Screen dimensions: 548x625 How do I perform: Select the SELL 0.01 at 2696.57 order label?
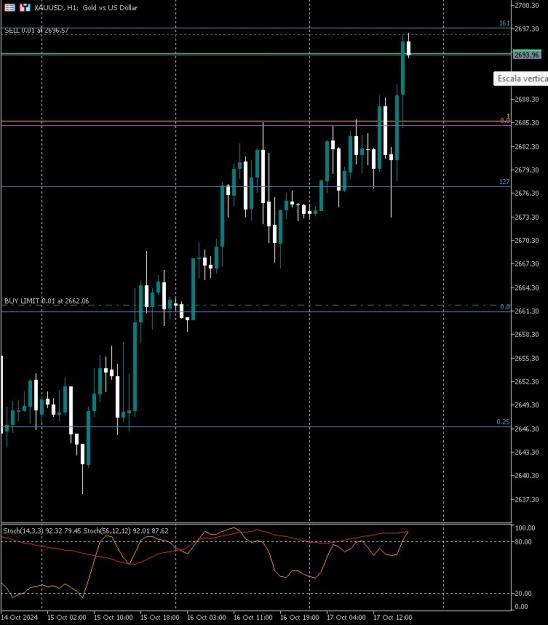pos(36,31)
